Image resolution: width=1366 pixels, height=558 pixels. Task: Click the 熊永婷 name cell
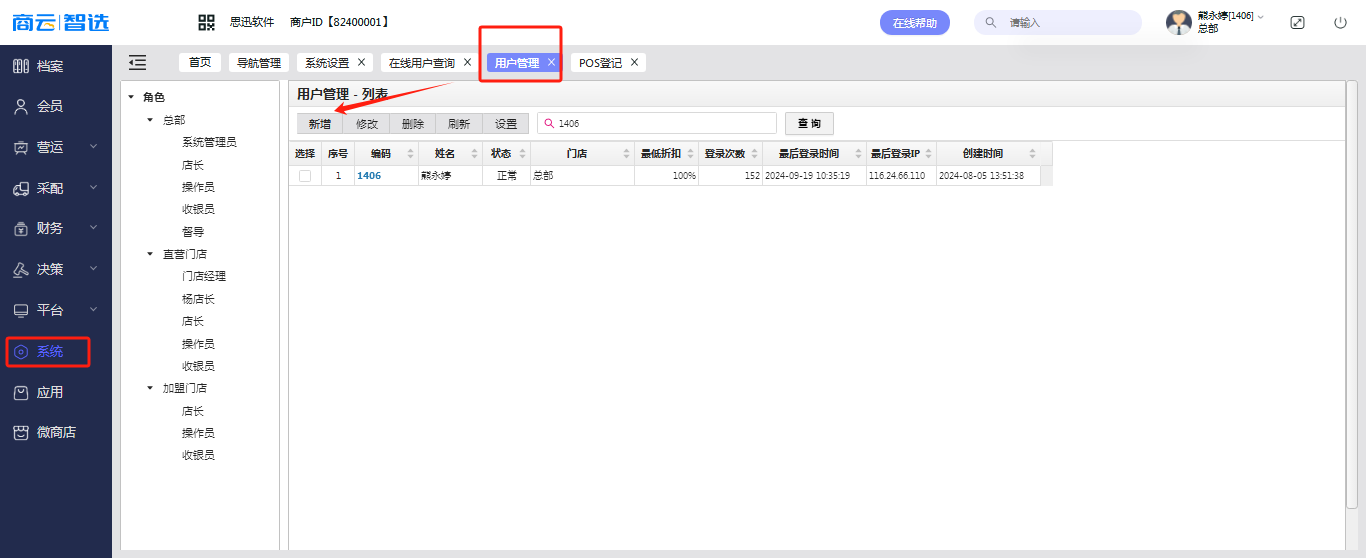point(450,176)
